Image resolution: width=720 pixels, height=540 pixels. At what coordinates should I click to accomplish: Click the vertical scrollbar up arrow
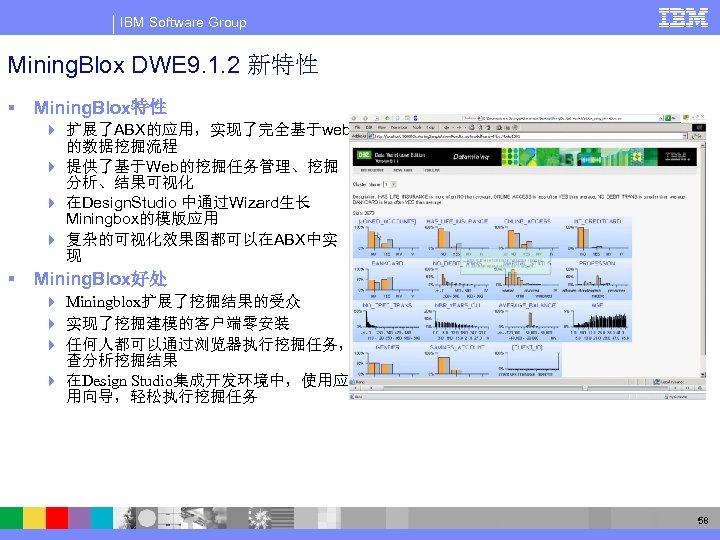pyautogui.click(x=703, y=145)
